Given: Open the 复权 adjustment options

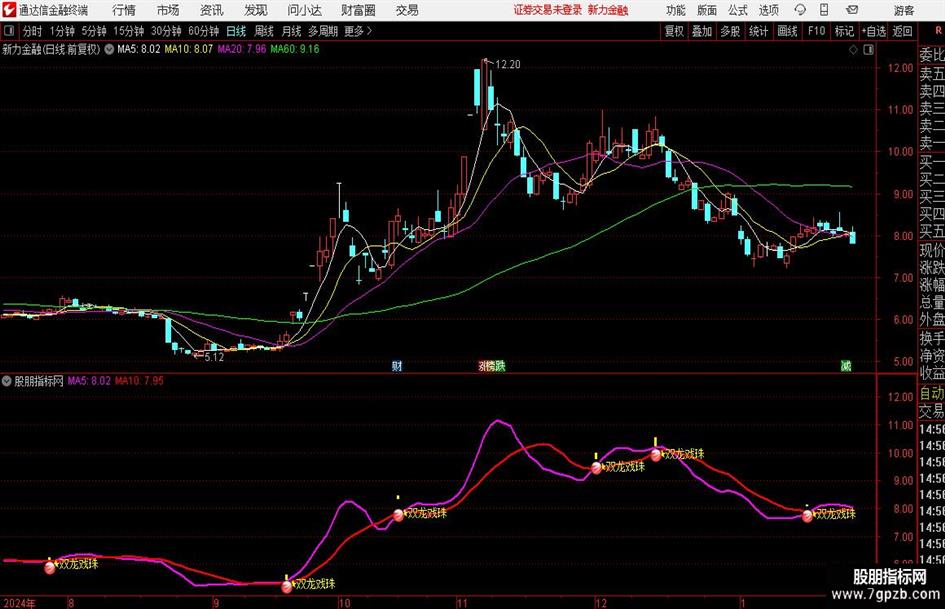Looking at the screenshot, I should [x=674, y=31].
